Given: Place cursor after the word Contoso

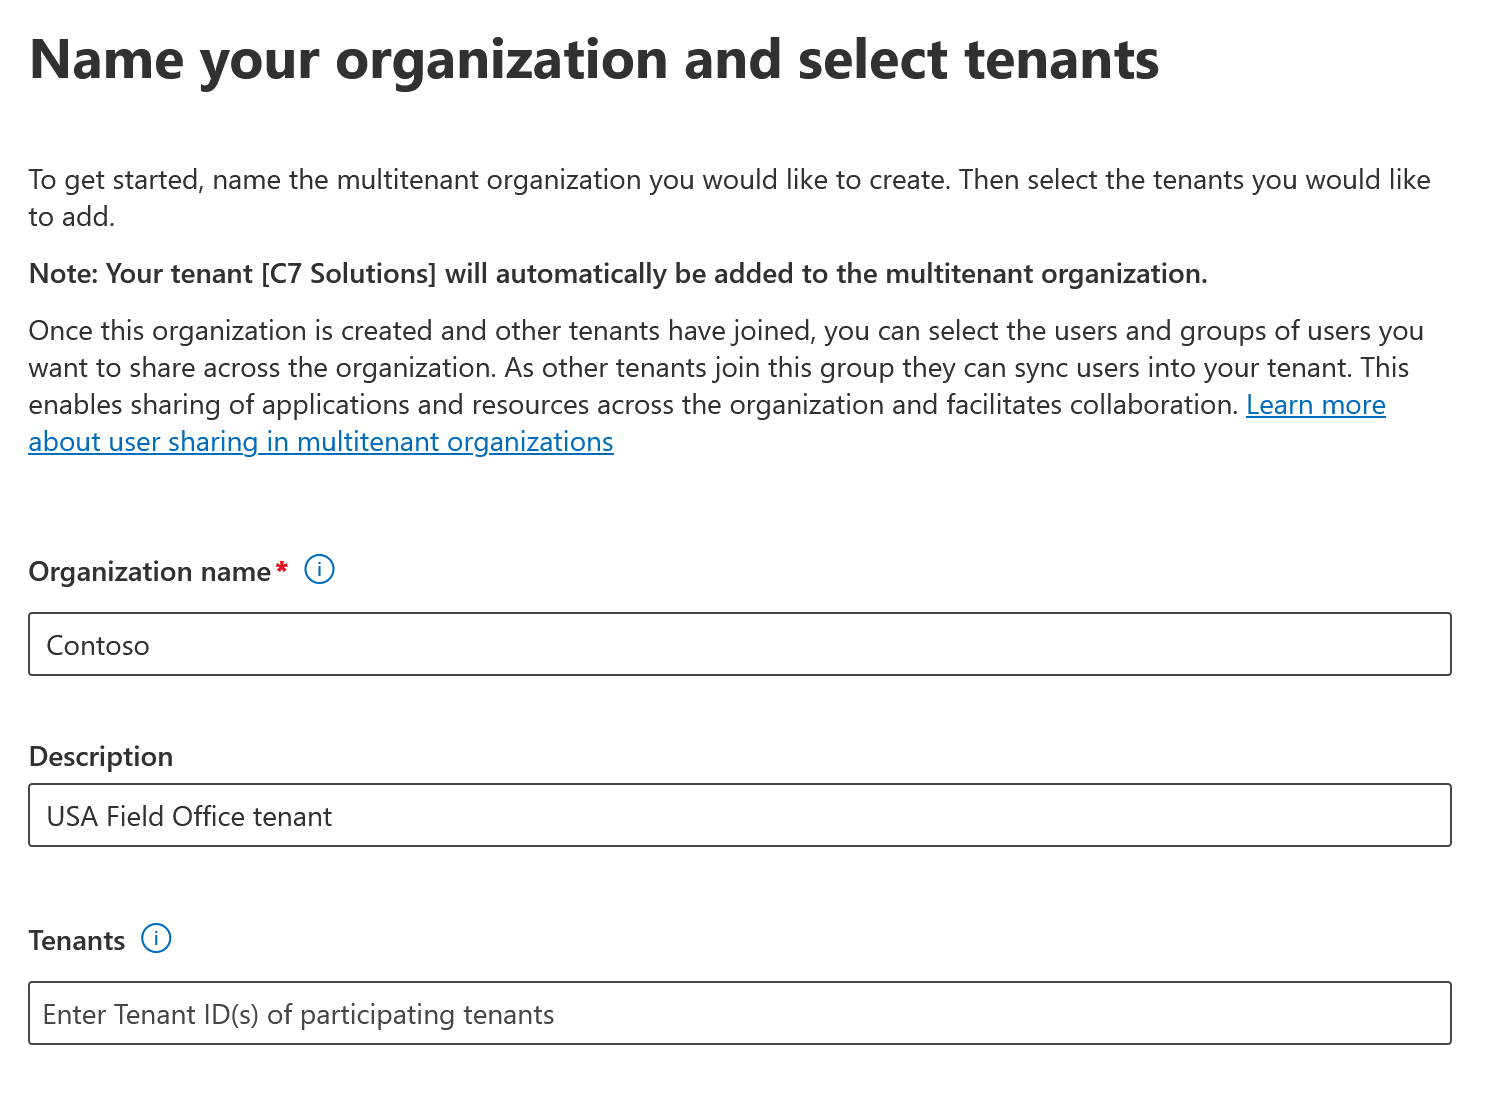Looking at the screenshot, I should (x=151, y=646).
